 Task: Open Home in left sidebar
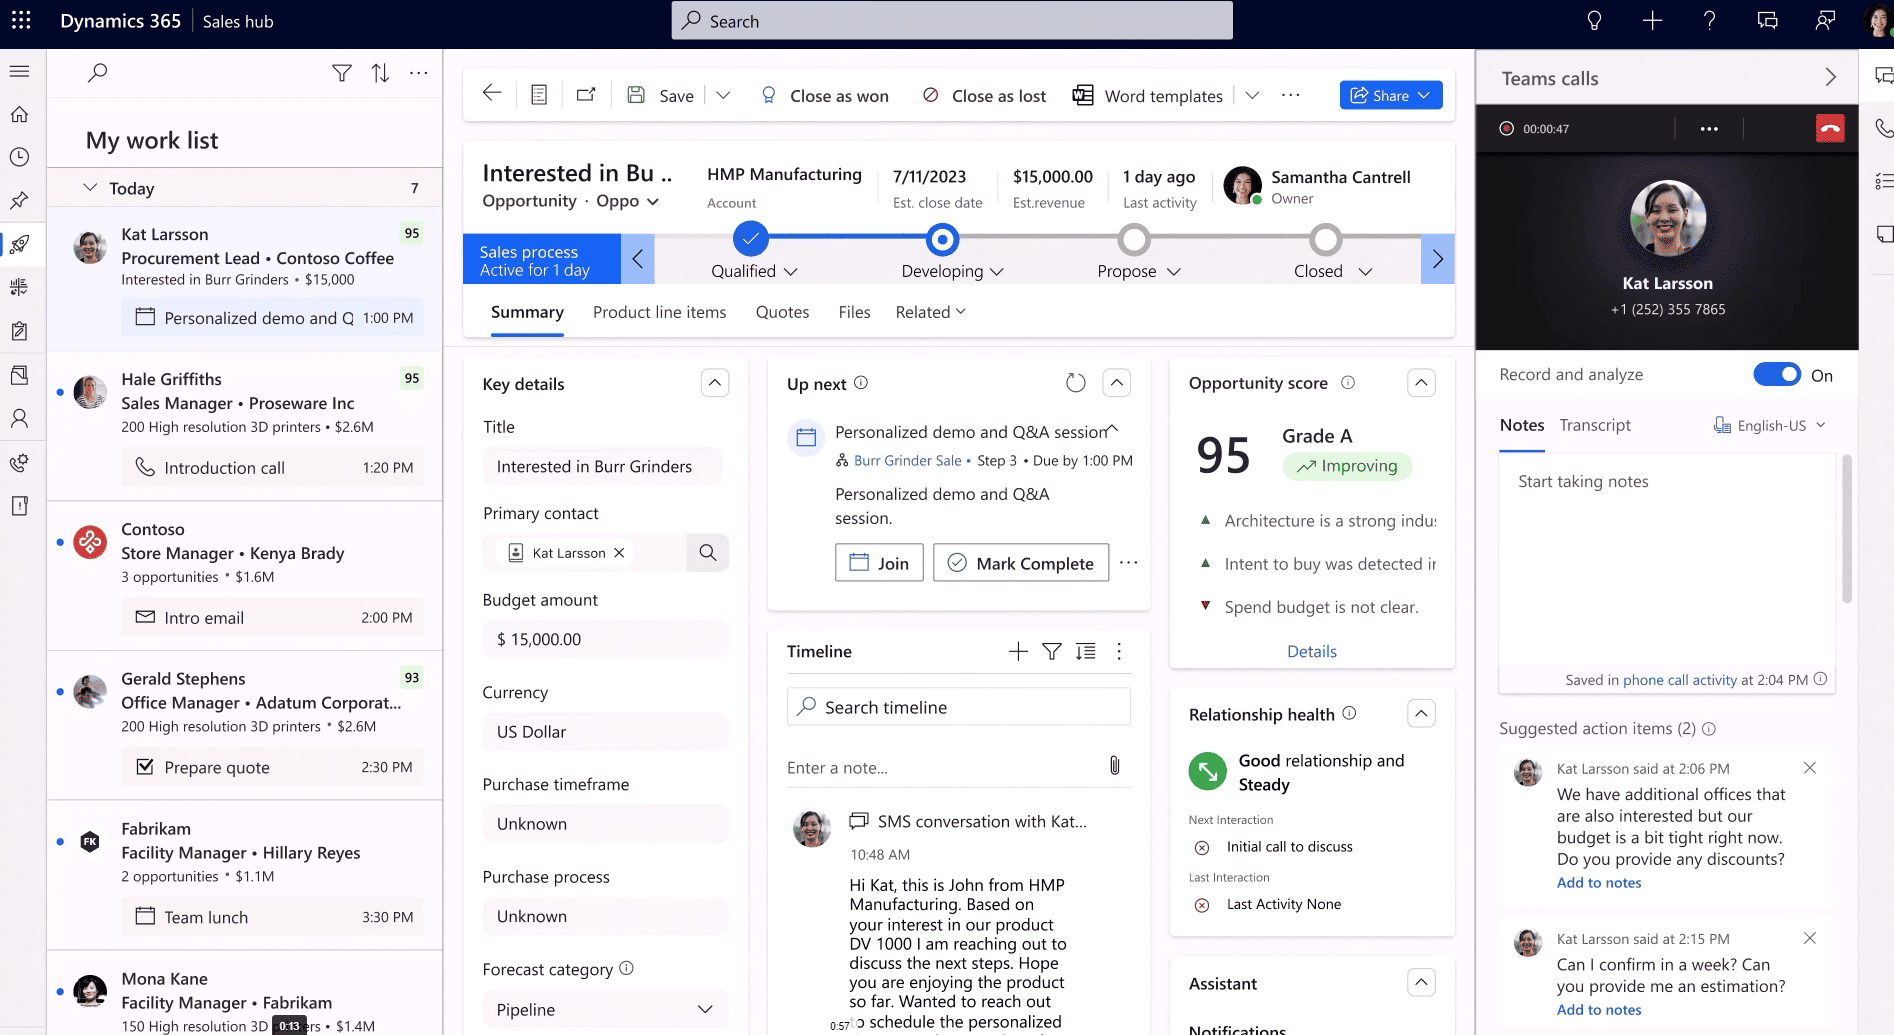[20, 115]
